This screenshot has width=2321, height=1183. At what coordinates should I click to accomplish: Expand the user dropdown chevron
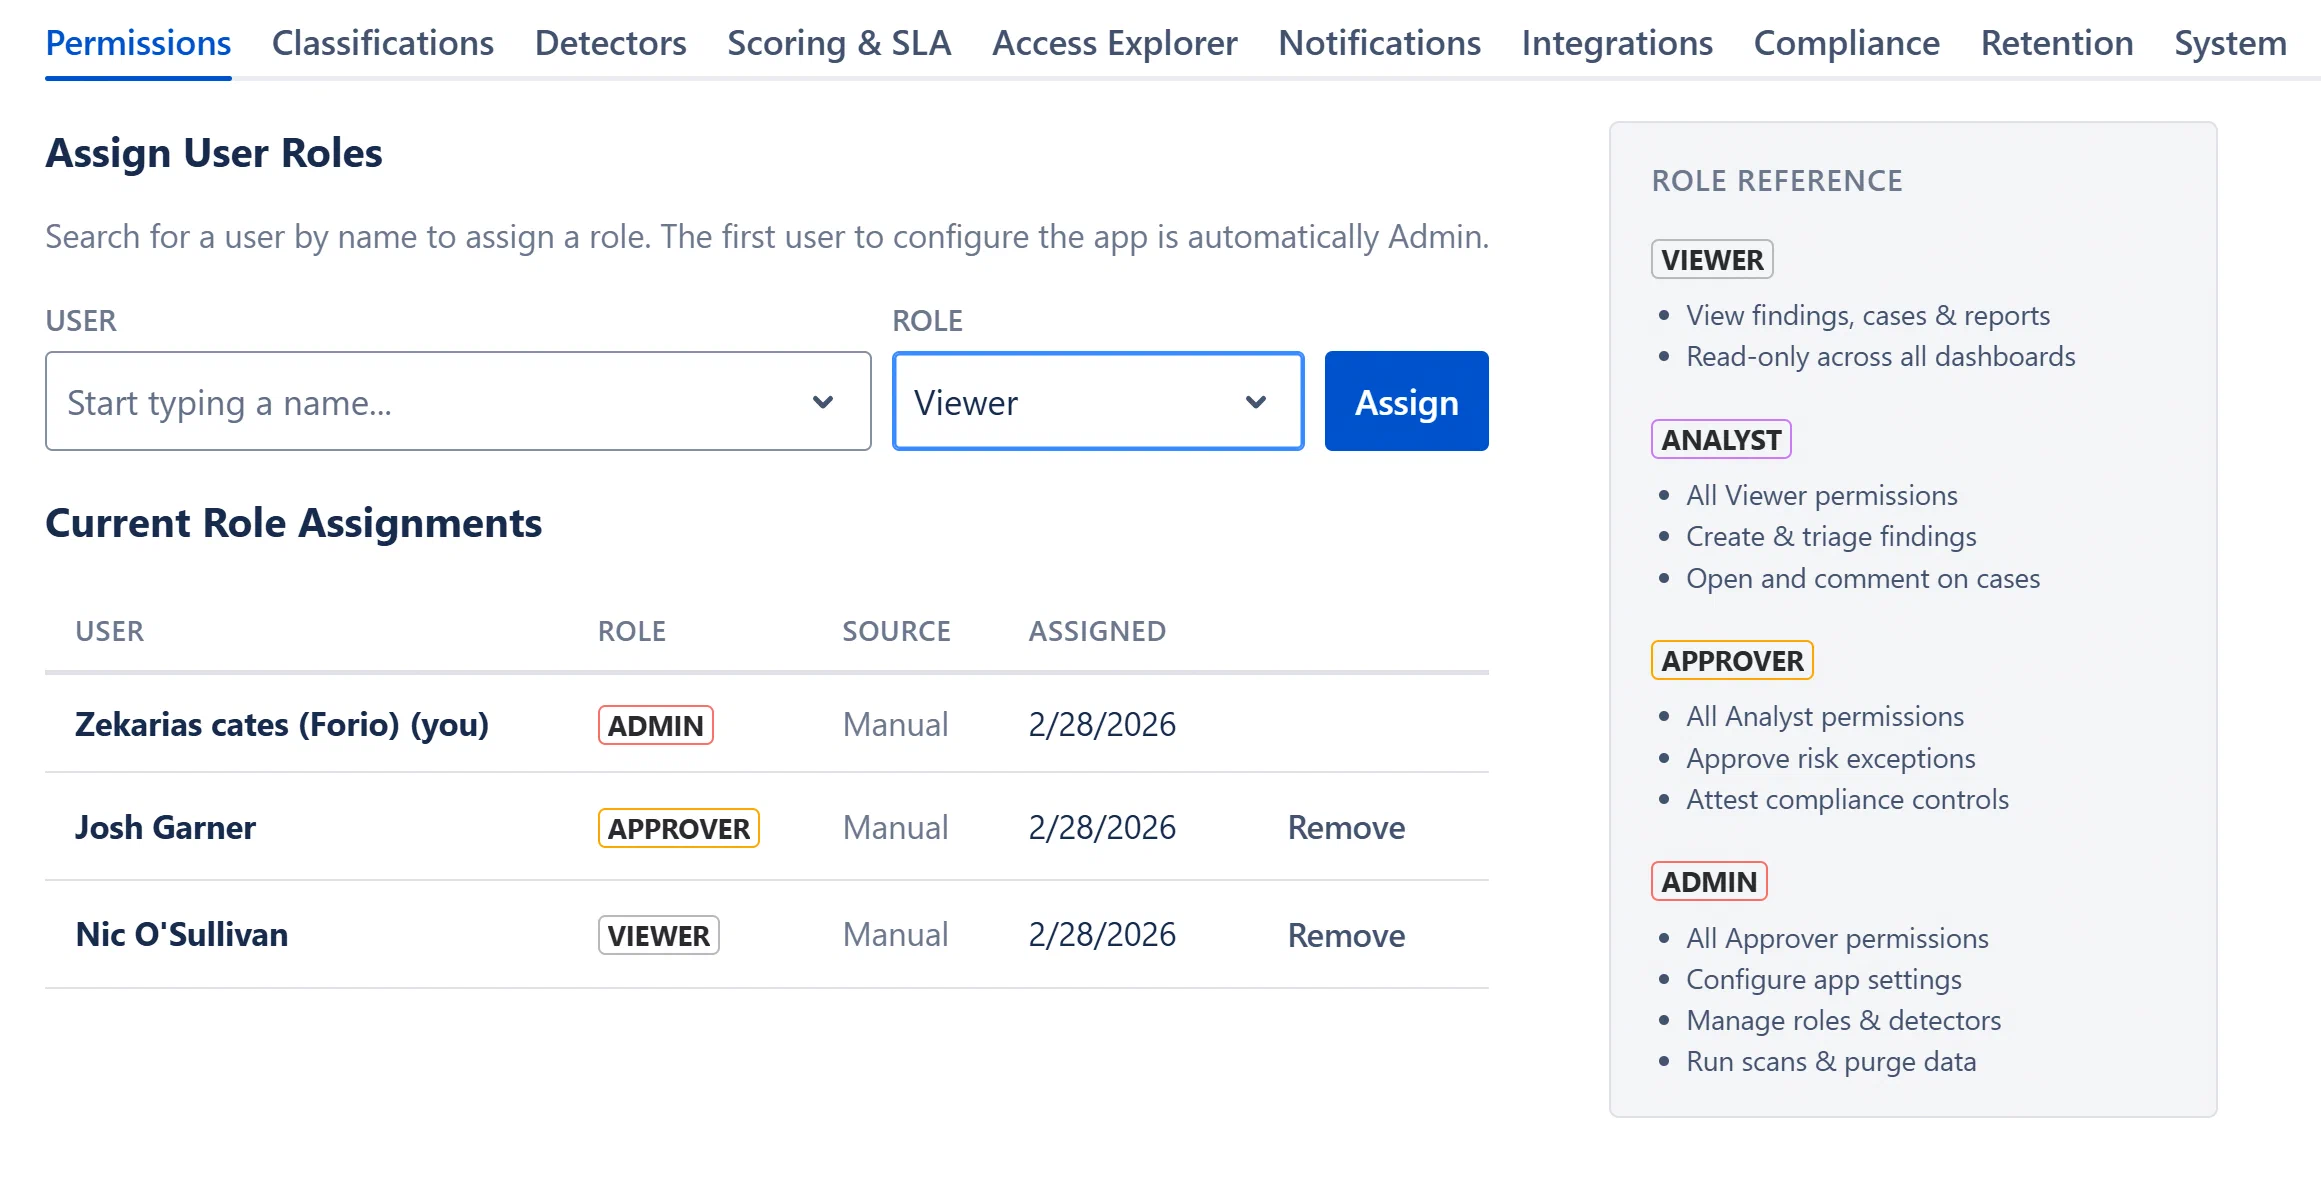tap(823, 402)
